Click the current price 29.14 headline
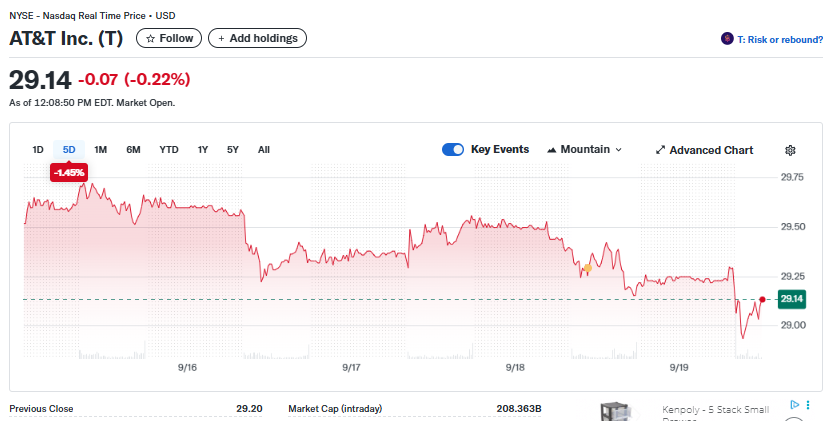840x421 pixels. click(40, 80)
